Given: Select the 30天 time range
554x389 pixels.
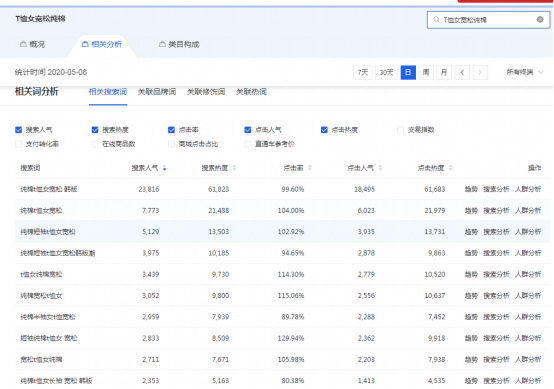Looking at the screenshot, I should coord(386,72).
